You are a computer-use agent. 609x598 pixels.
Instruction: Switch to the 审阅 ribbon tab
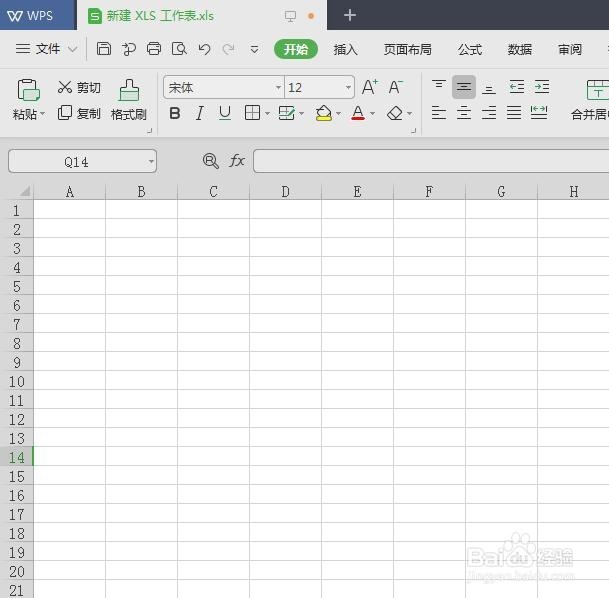pos(570,49)
